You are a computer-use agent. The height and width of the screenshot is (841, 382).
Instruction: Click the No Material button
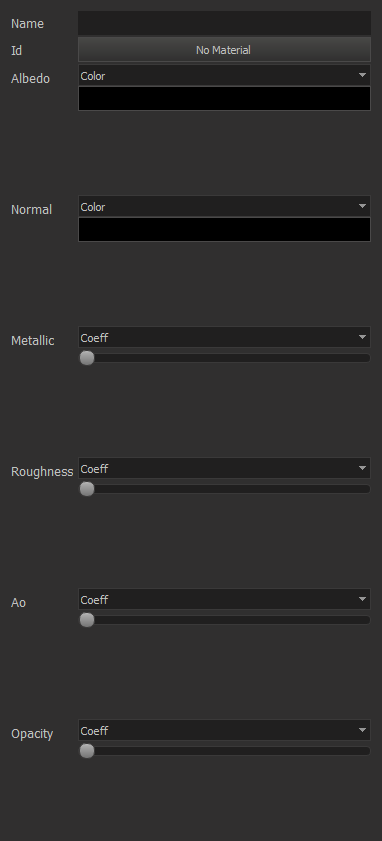click(224, 50)
